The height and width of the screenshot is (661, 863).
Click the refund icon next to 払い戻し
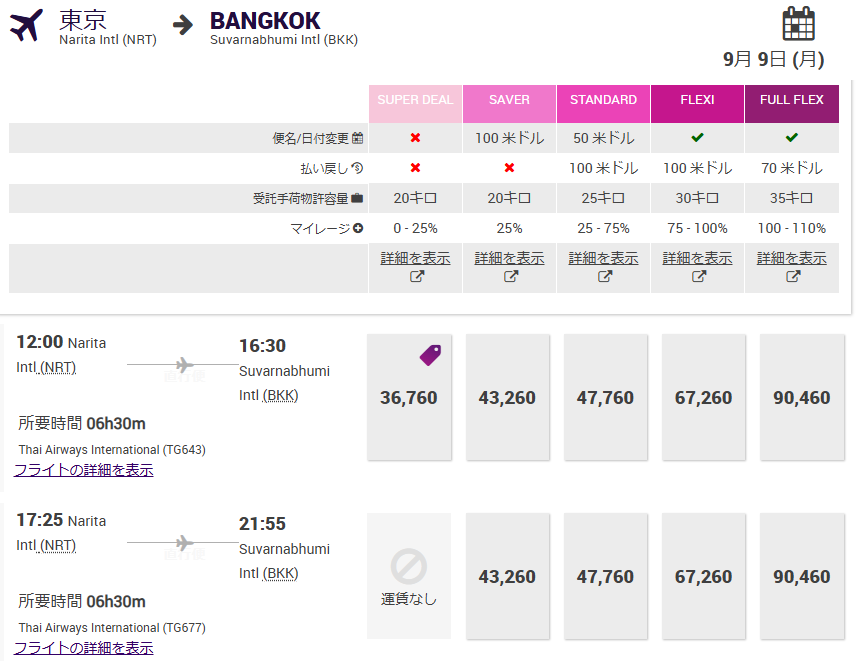(x=358, y=168)
